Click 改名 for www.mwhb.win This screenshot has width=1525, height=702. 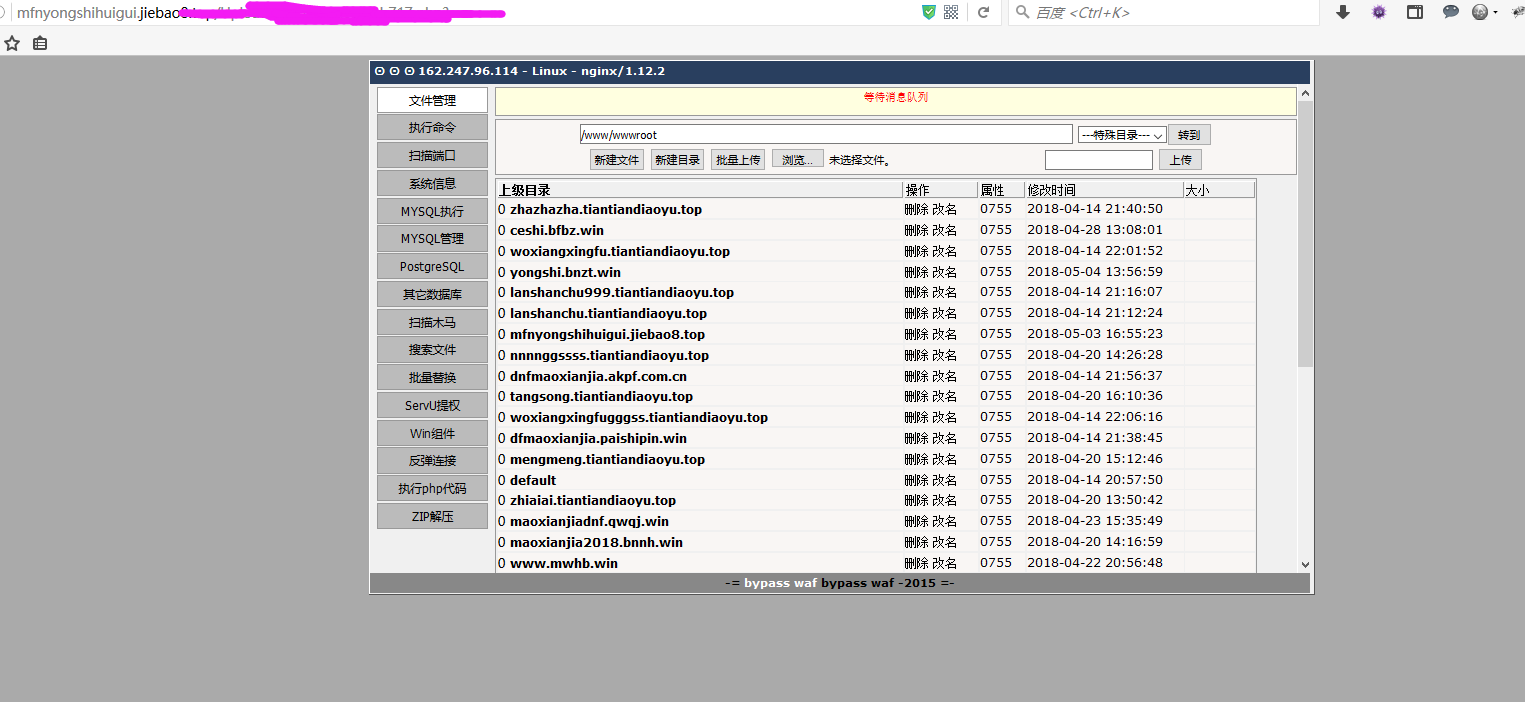pyautogui.click(x=944, y=563)
